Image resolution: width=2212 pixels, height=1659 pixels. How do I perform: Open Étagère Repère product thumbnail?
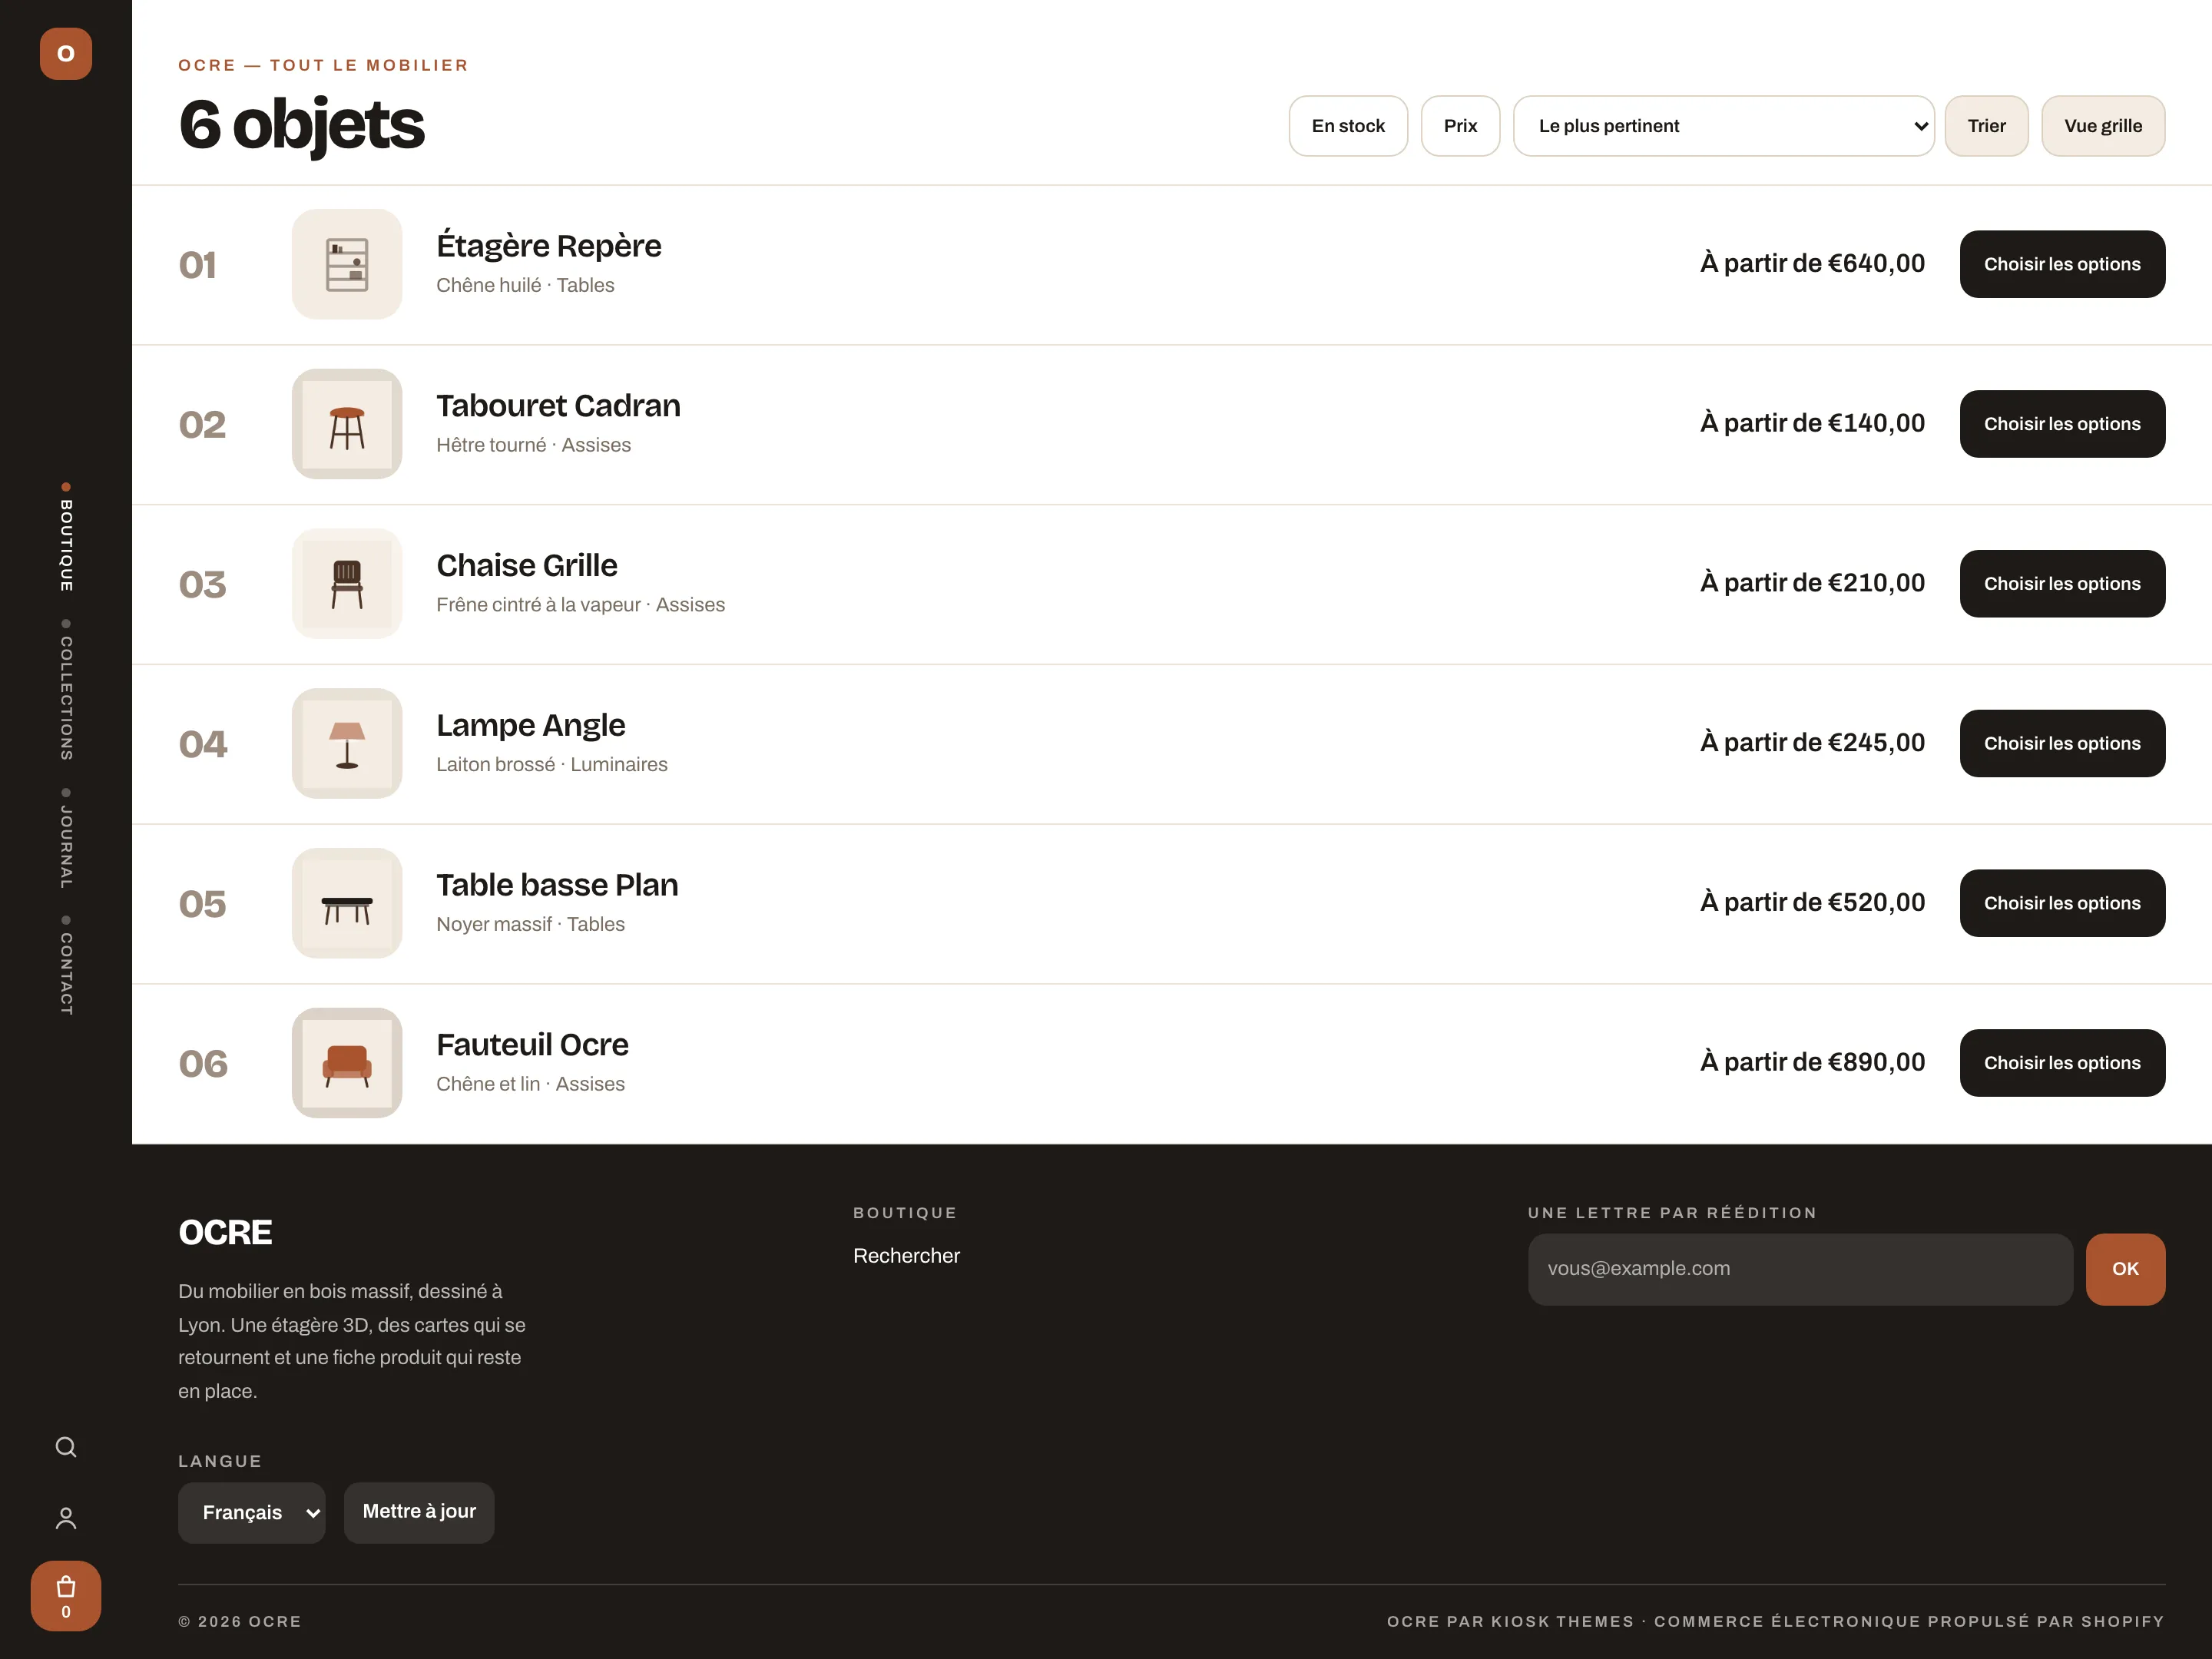pos(347,264)
